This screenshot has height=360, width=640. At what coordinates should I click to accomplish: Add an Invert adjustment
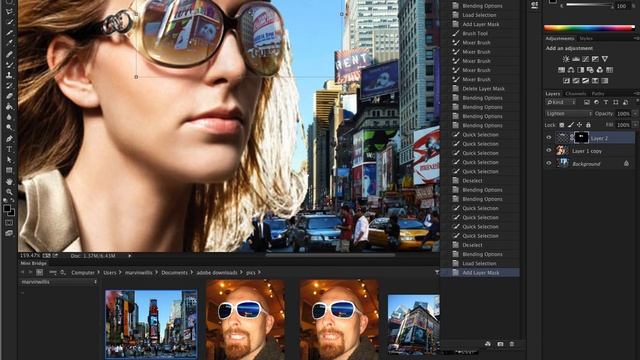tap(567, 81)
